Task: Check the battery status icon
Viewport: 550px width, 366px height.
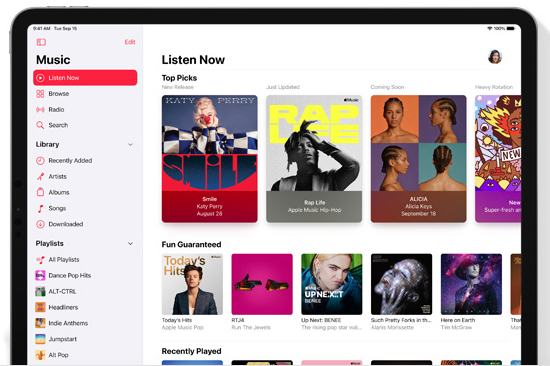Action: point(511,28)
